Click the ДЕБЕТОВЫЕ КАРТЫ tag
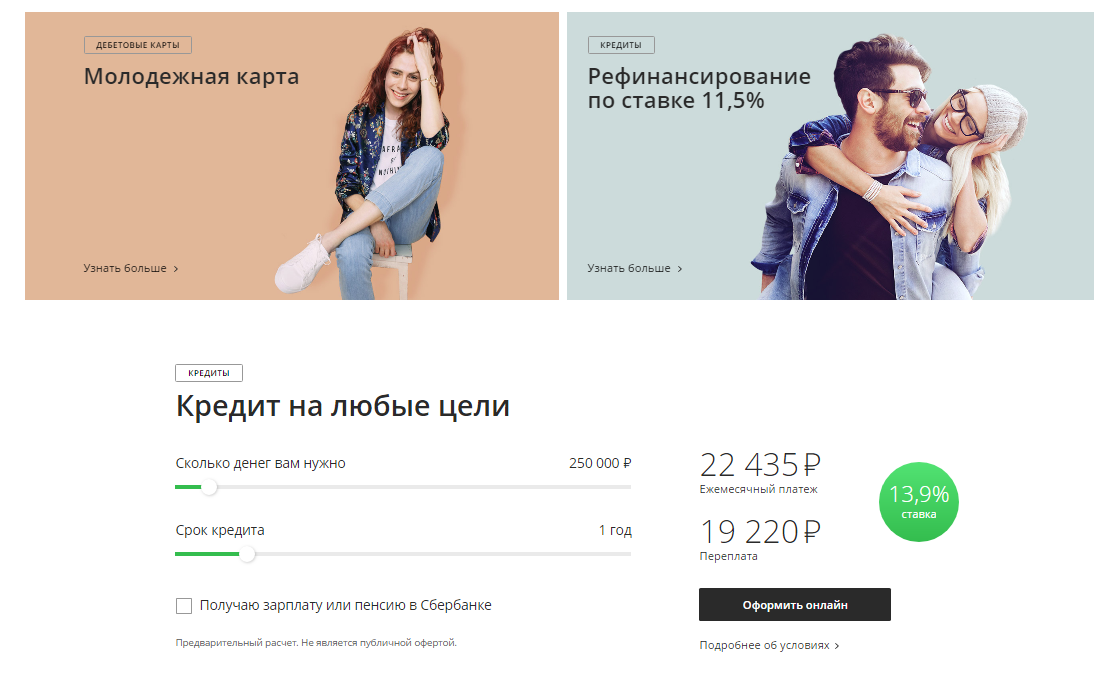Image resolution: width=1110 pixels, height=698 pixels. point(137,45)
